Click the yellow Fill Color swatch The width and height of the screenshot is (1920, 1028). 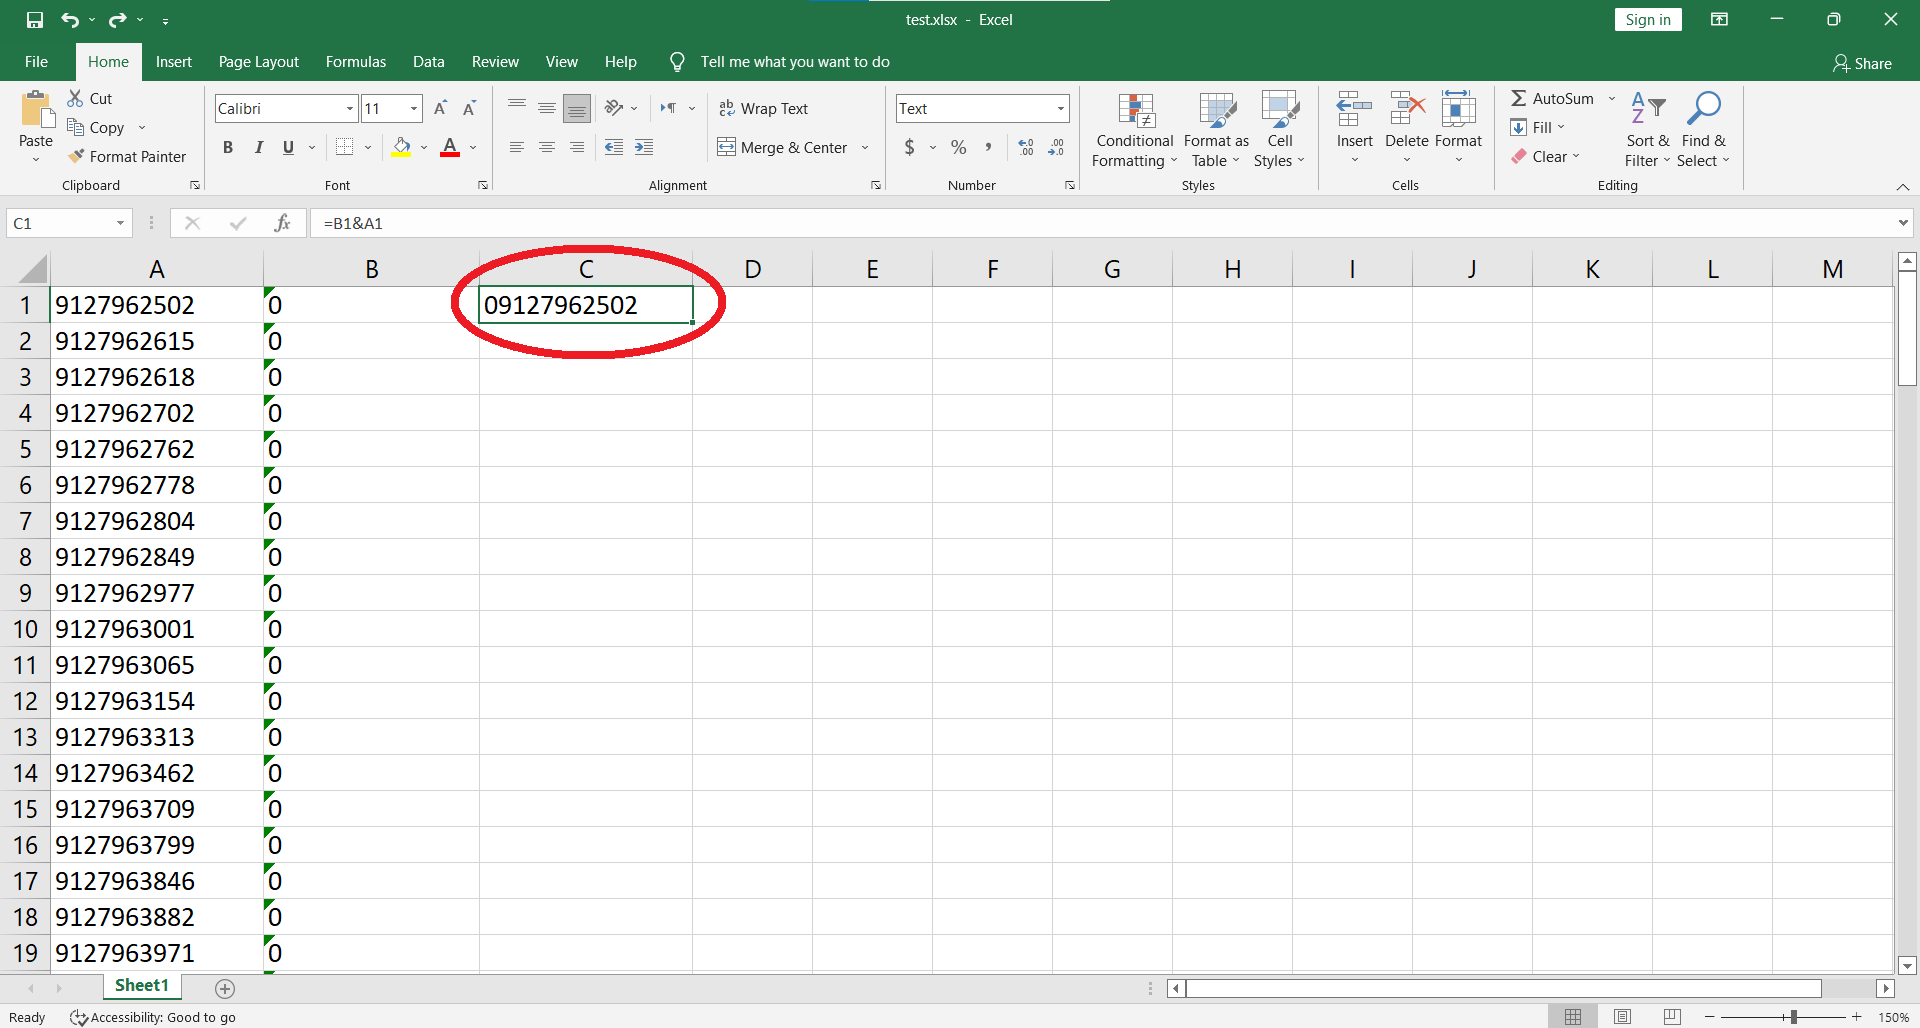[x=401, y=148]
